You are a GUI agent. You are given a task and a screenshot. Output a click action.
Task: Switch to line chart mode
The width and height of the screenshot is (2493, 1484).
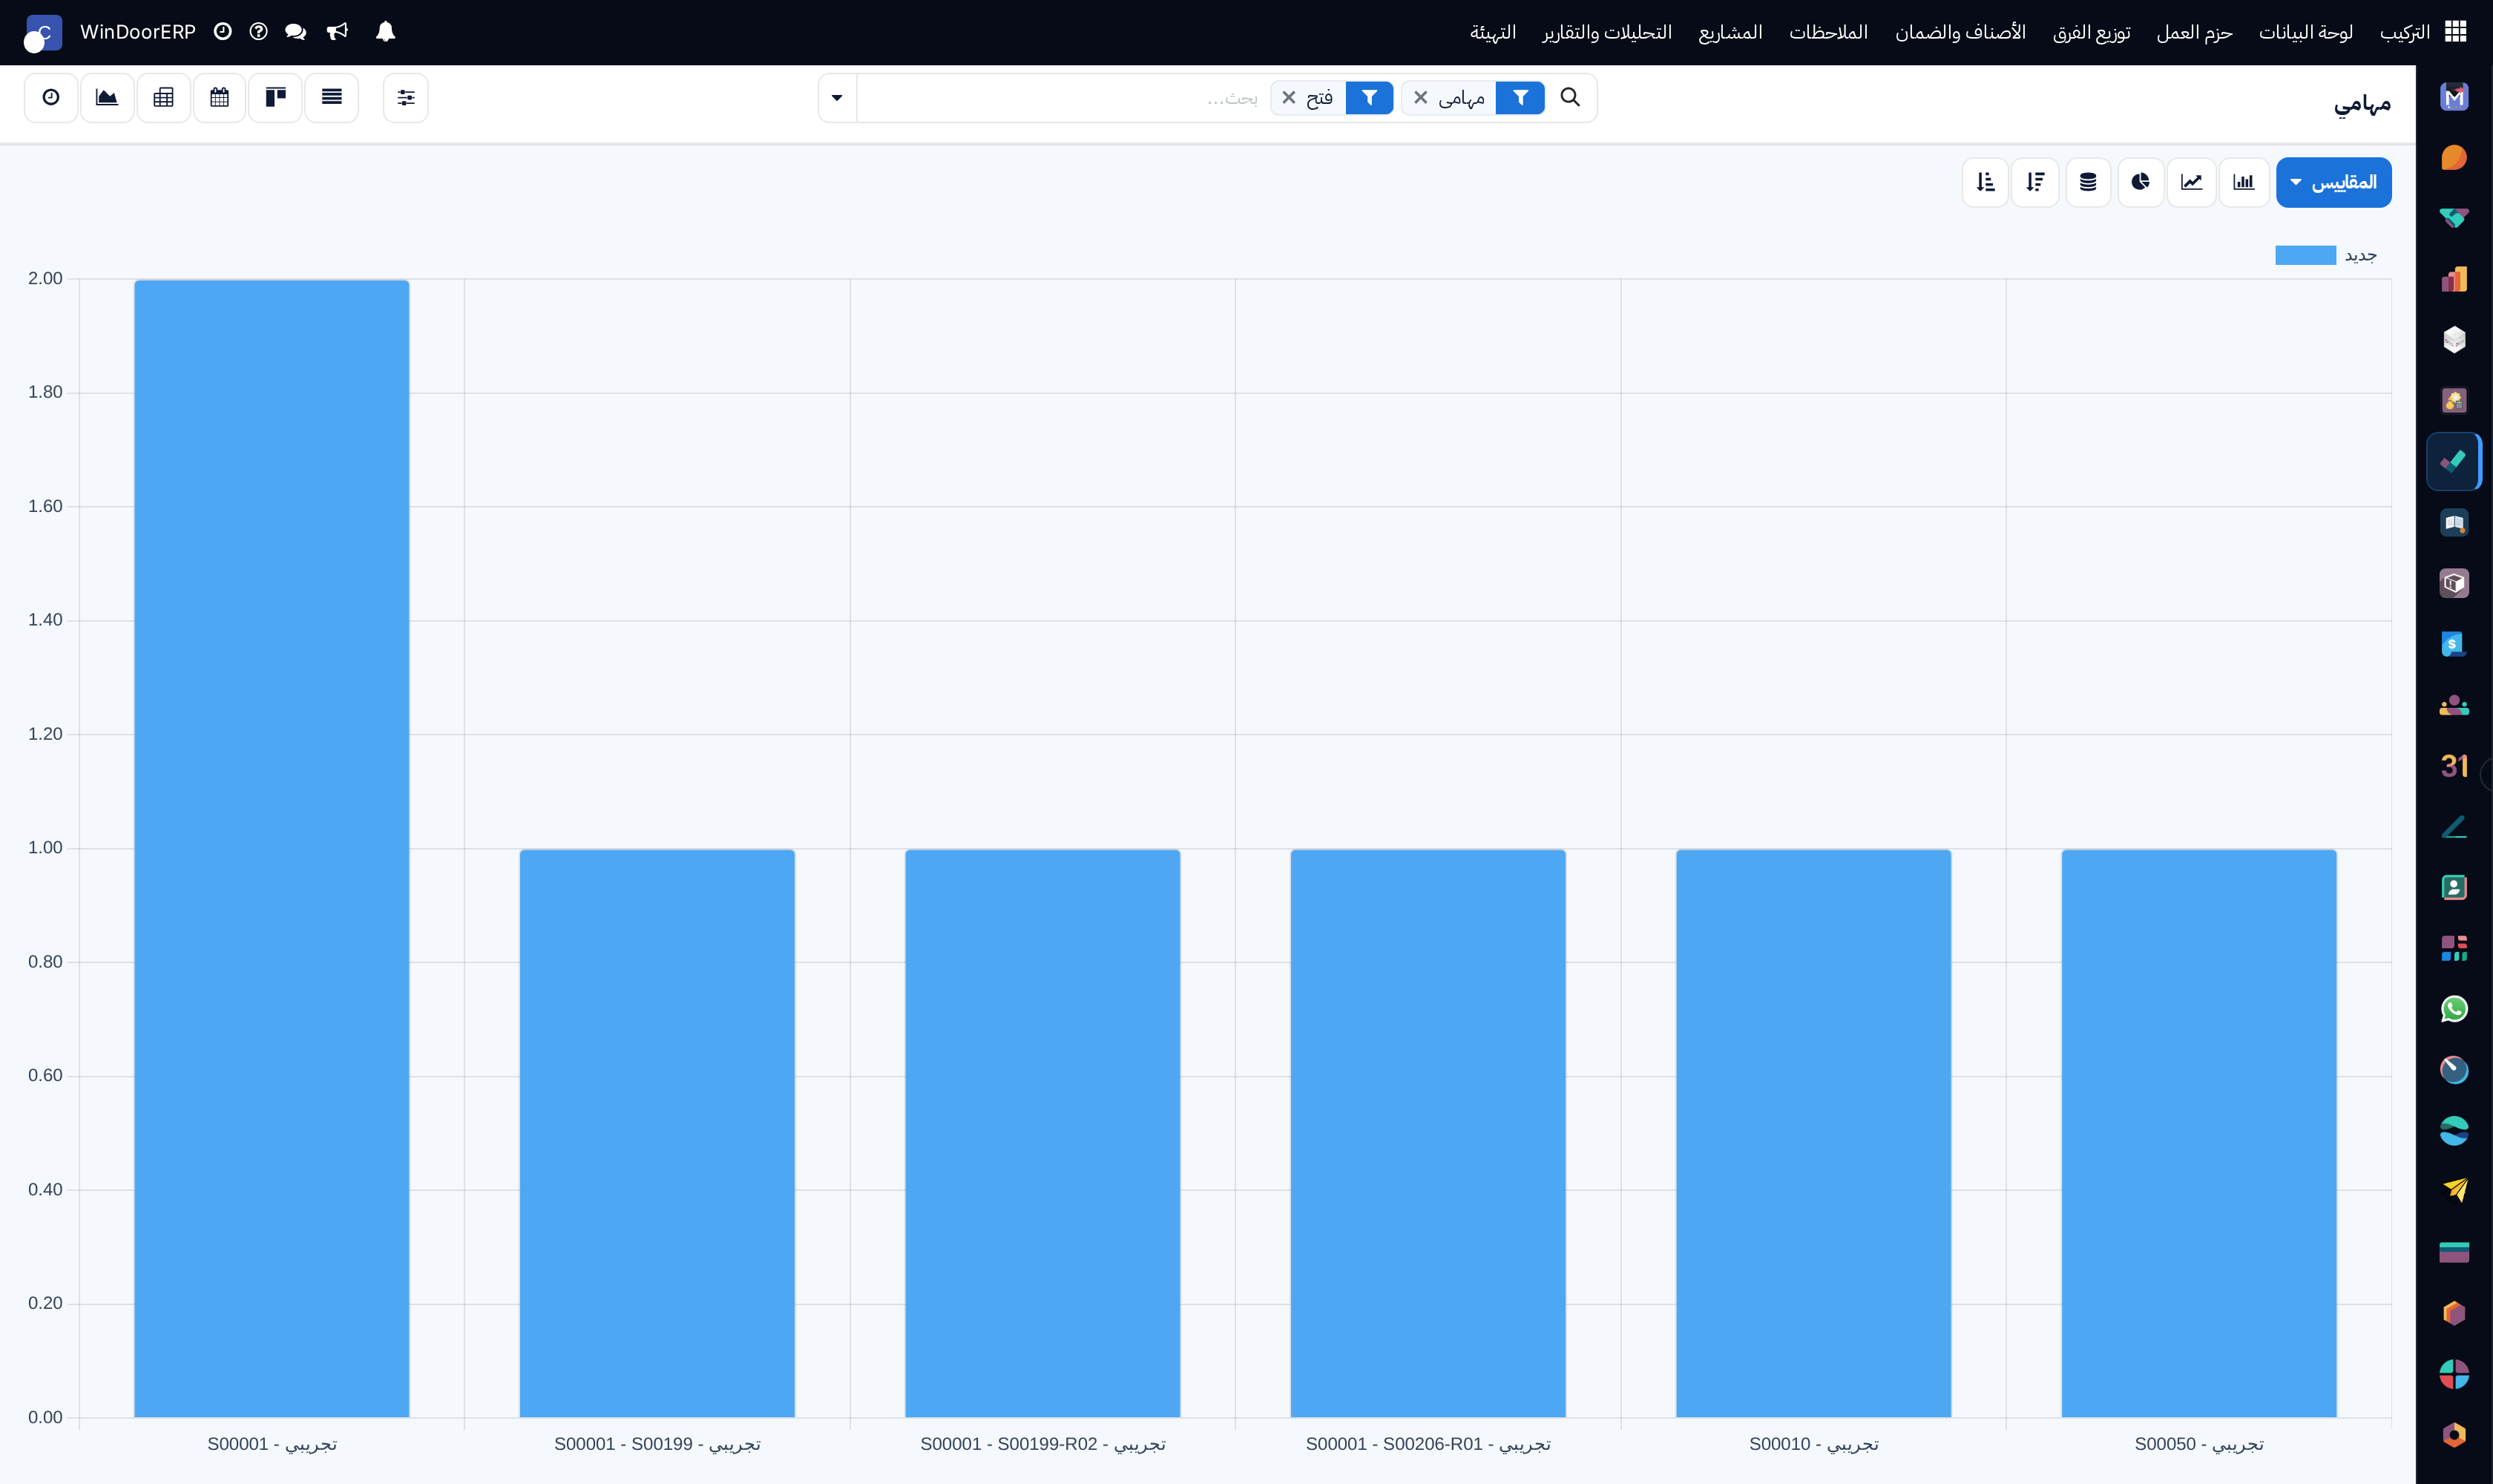tap(2191, 182)
